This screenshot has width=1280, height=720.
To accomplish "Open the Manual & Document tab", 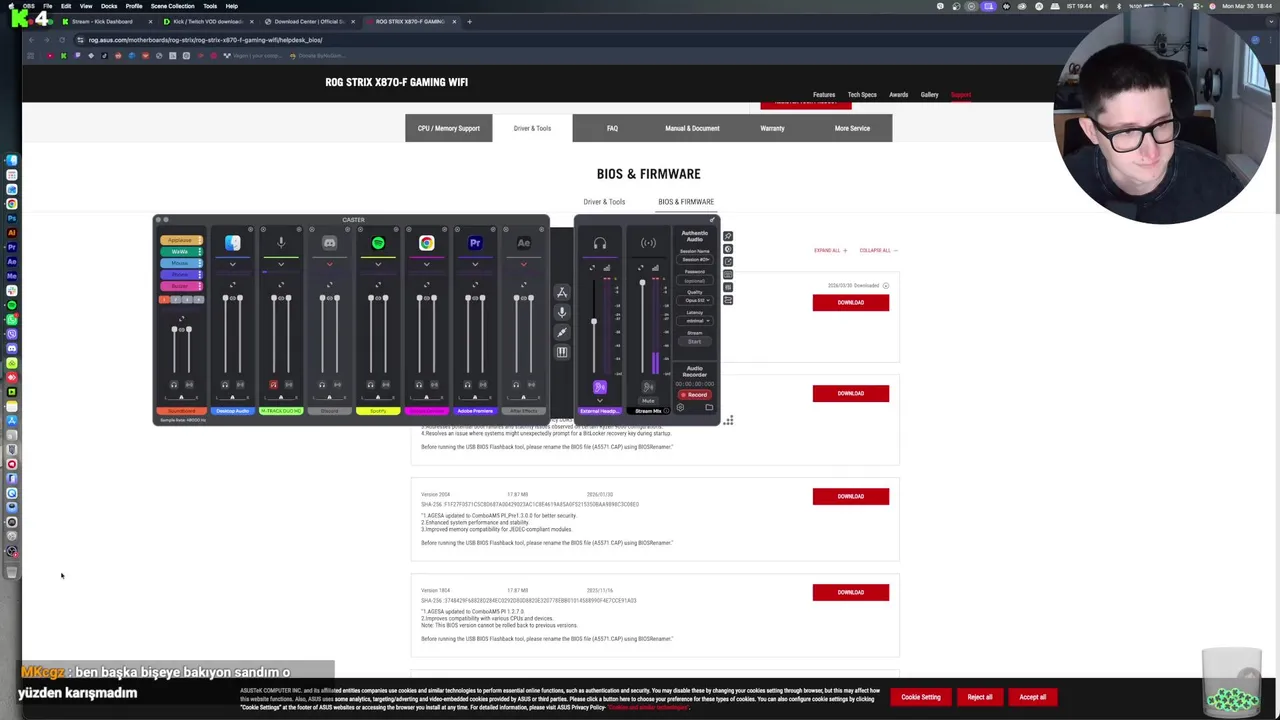I will point(692,128).
